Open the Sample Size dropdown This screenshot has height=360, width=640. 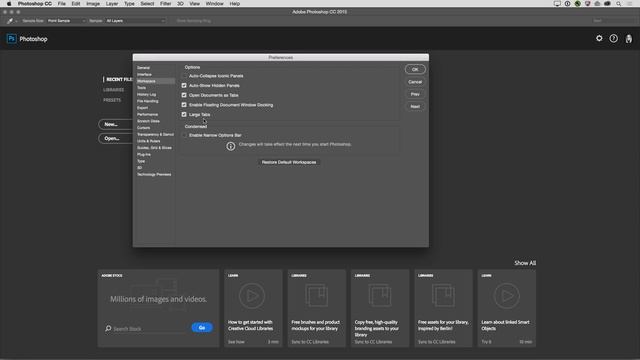click(x=66, y=20)
